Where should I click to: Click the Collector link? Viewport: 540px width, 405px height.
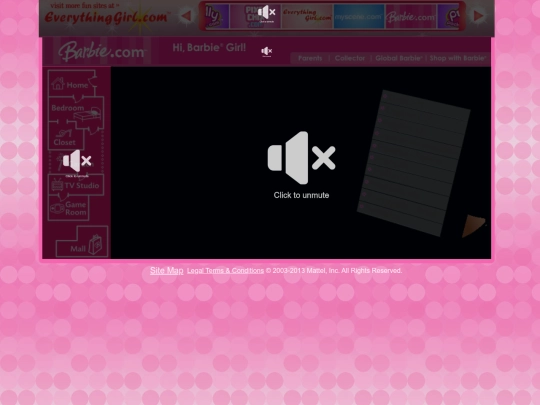tap(350, 58)
